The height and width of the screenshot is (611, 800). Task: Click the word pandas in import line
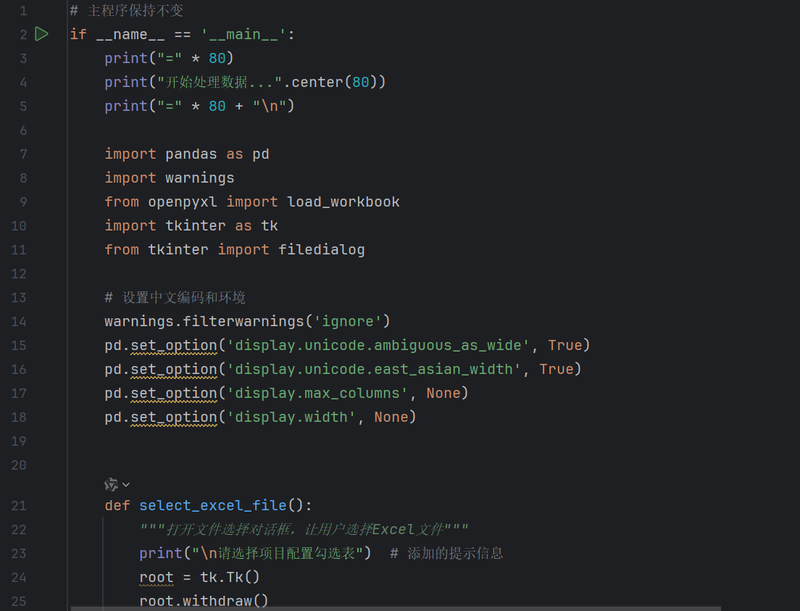point(191,154)
